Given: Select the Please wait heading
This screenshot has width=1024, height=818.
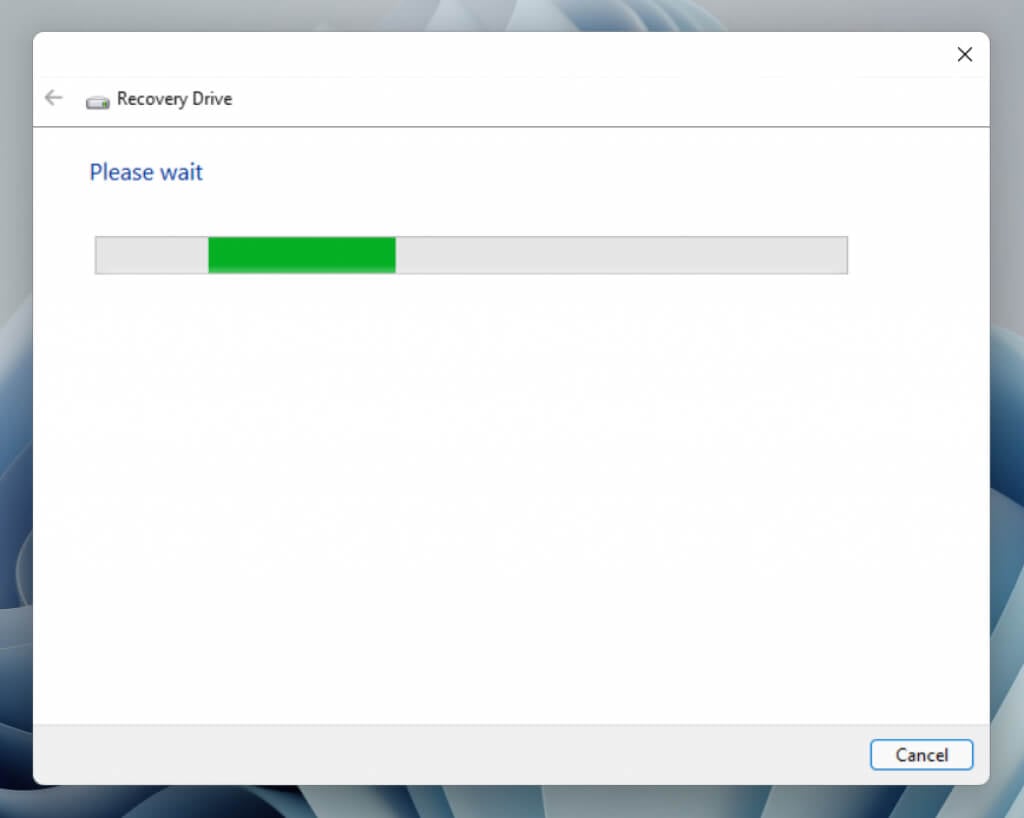Looking at the screenshot, I should (146, 172).
